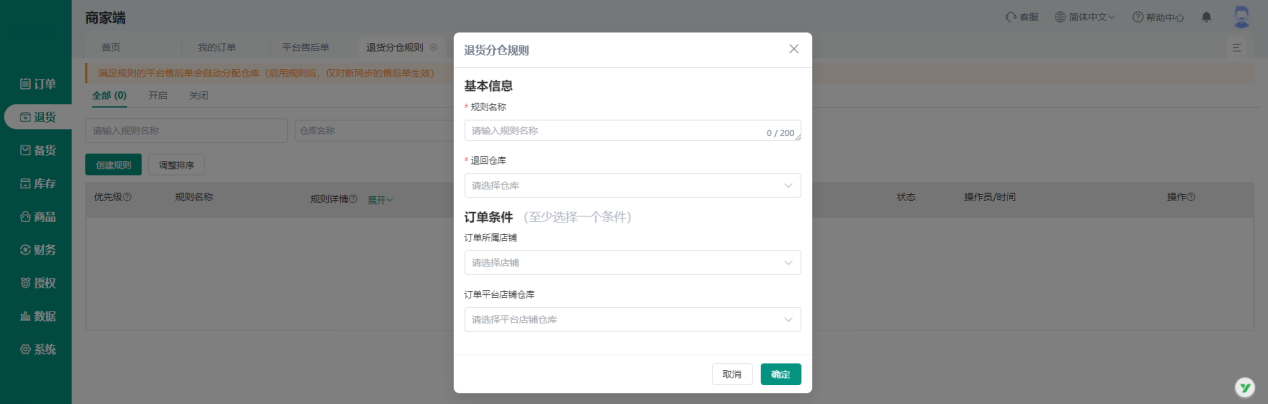Click the notification bell icon
This screenshot has width=1268, height=404.
1206,17
